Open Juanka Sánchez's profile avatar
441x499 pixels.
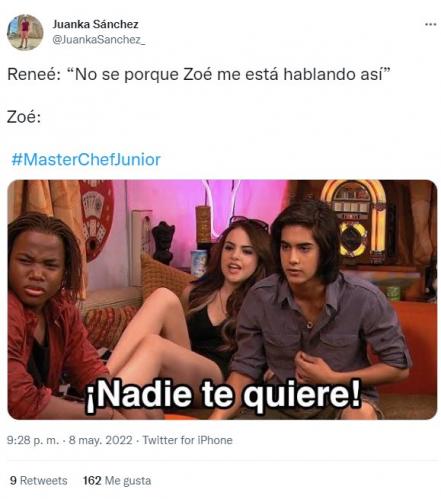tap(25, 32)
